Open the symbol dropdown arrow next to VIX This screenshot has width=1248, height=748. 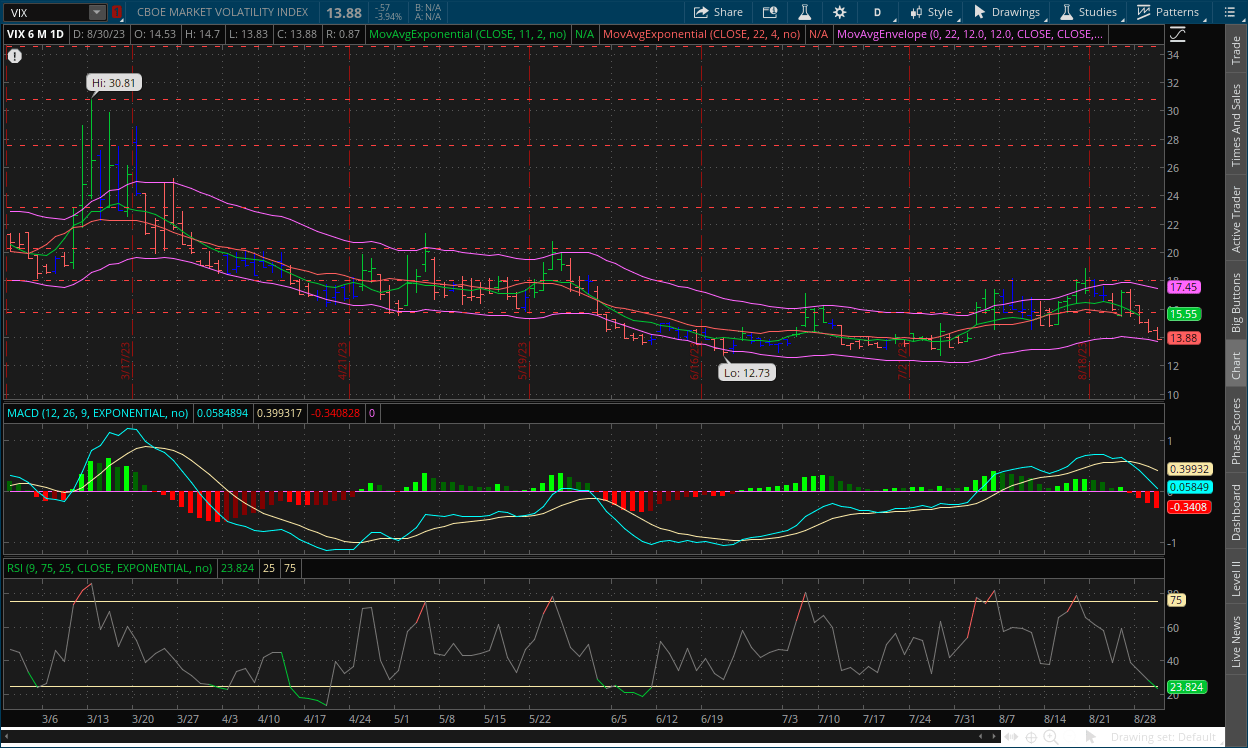pos(96,12)
